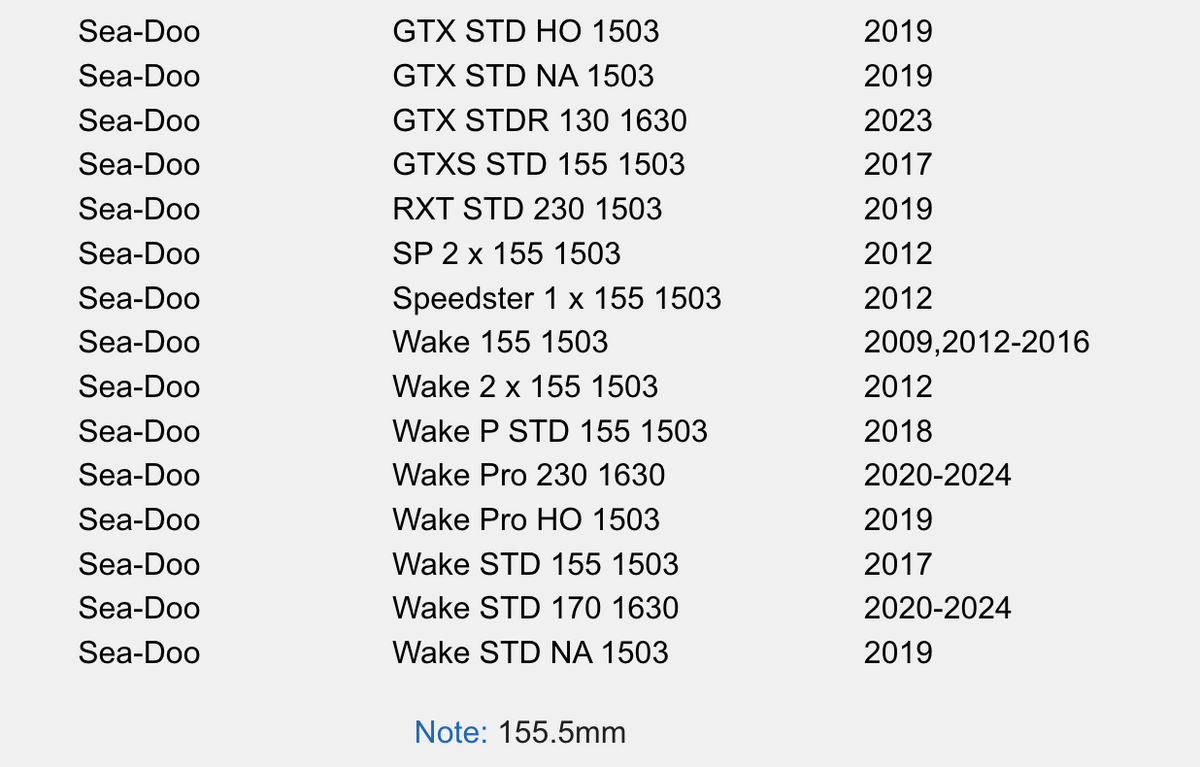Select the Wake Pro 230 1630 model
This screenshot has width=1200, height=767.
pyautogui.click(x=528, y=475)
